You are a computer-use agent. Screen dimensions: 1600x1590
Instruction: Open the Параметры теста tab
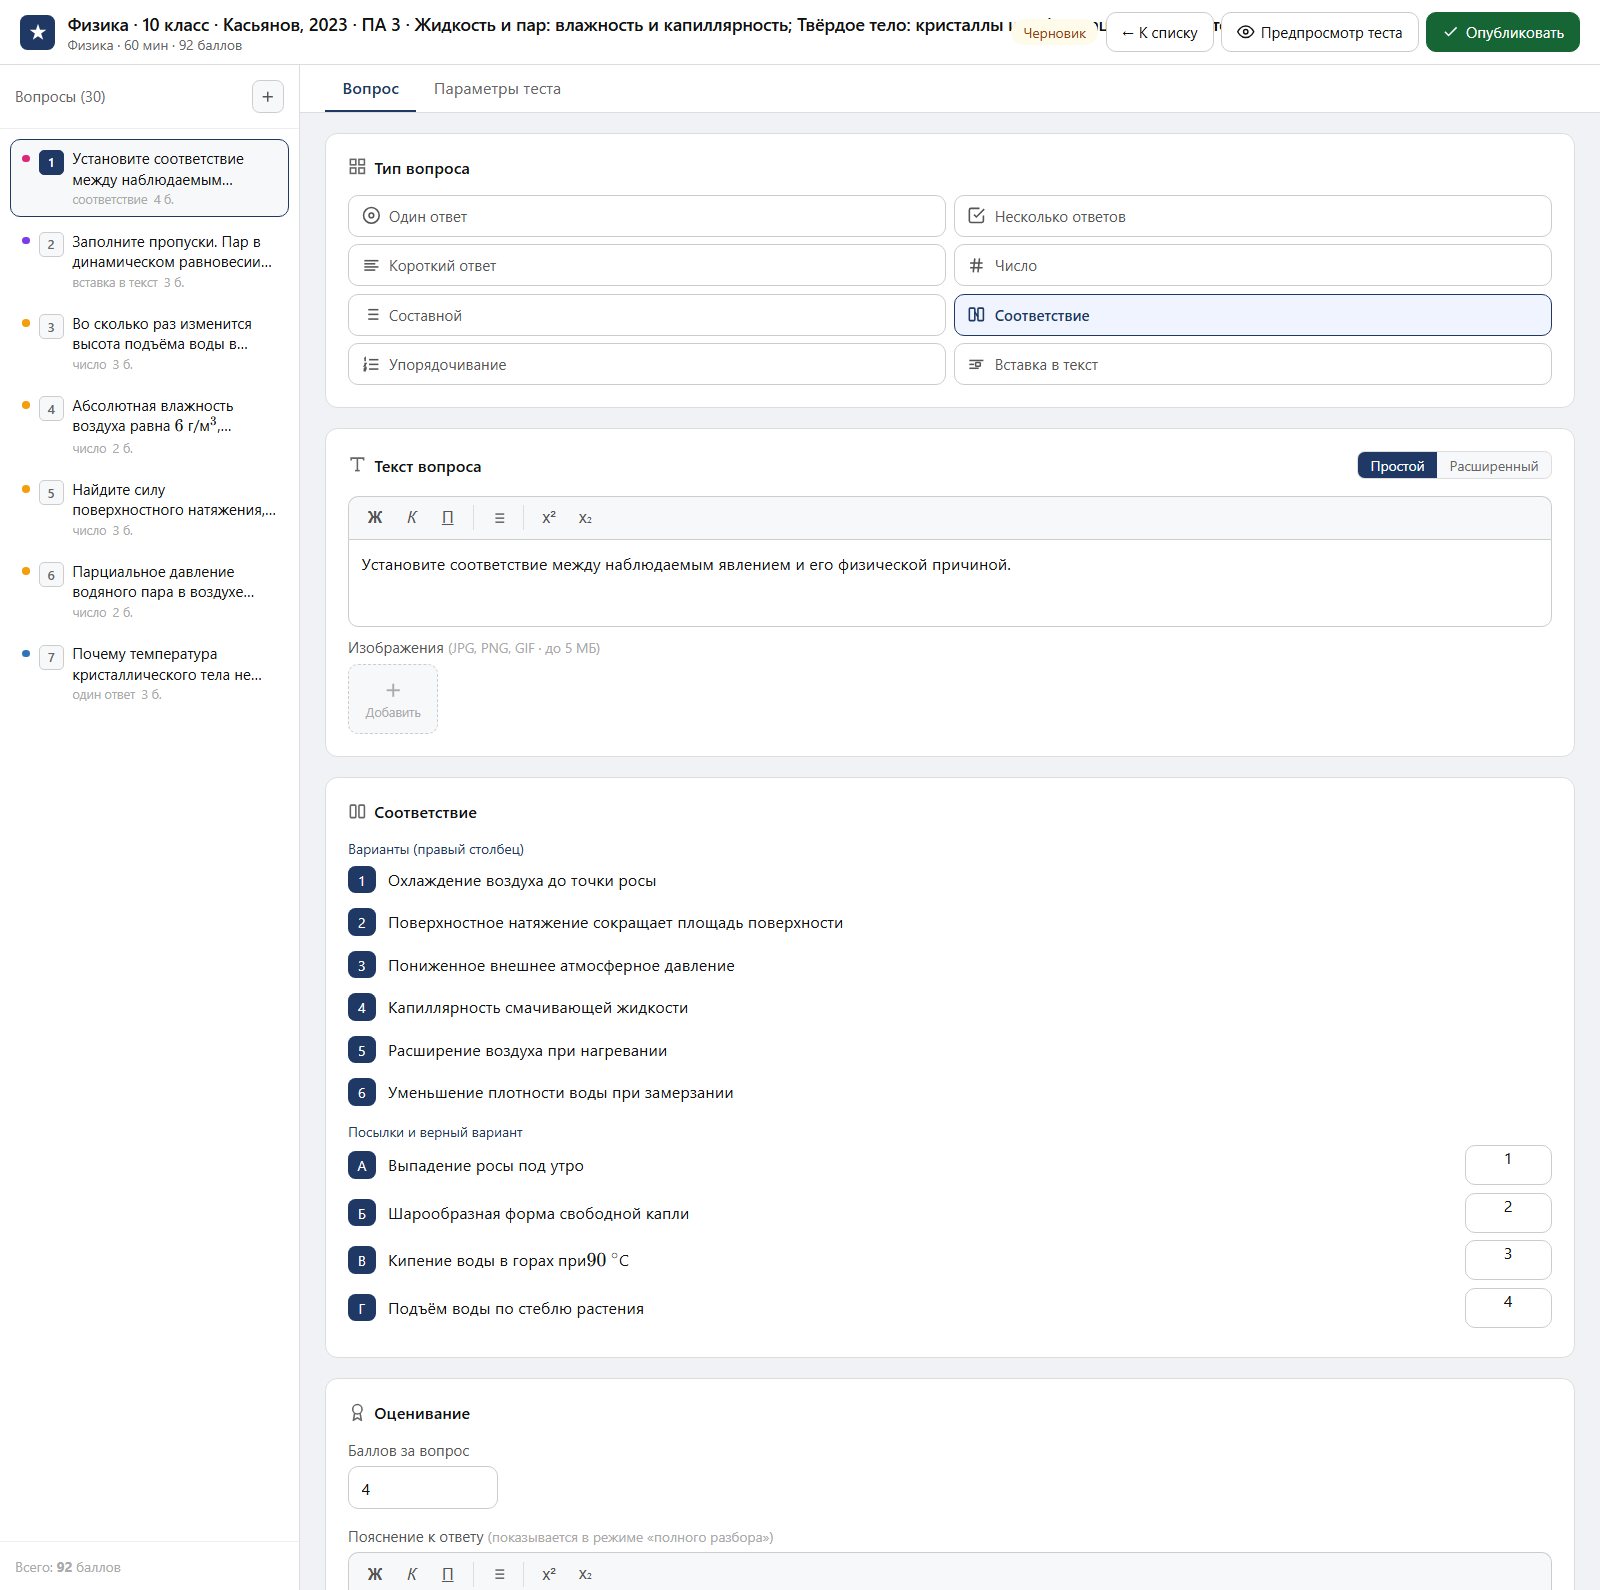pyautogui.click(x=497, y=89)
